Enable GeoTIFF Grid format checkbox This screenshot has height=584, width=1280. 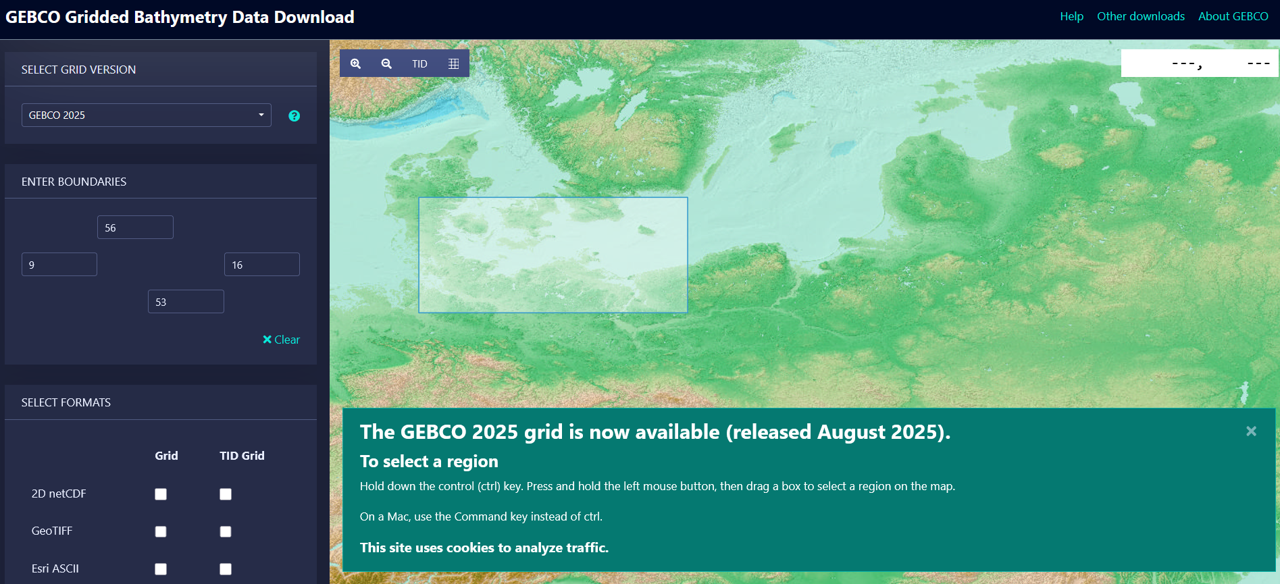pos(161,531)
